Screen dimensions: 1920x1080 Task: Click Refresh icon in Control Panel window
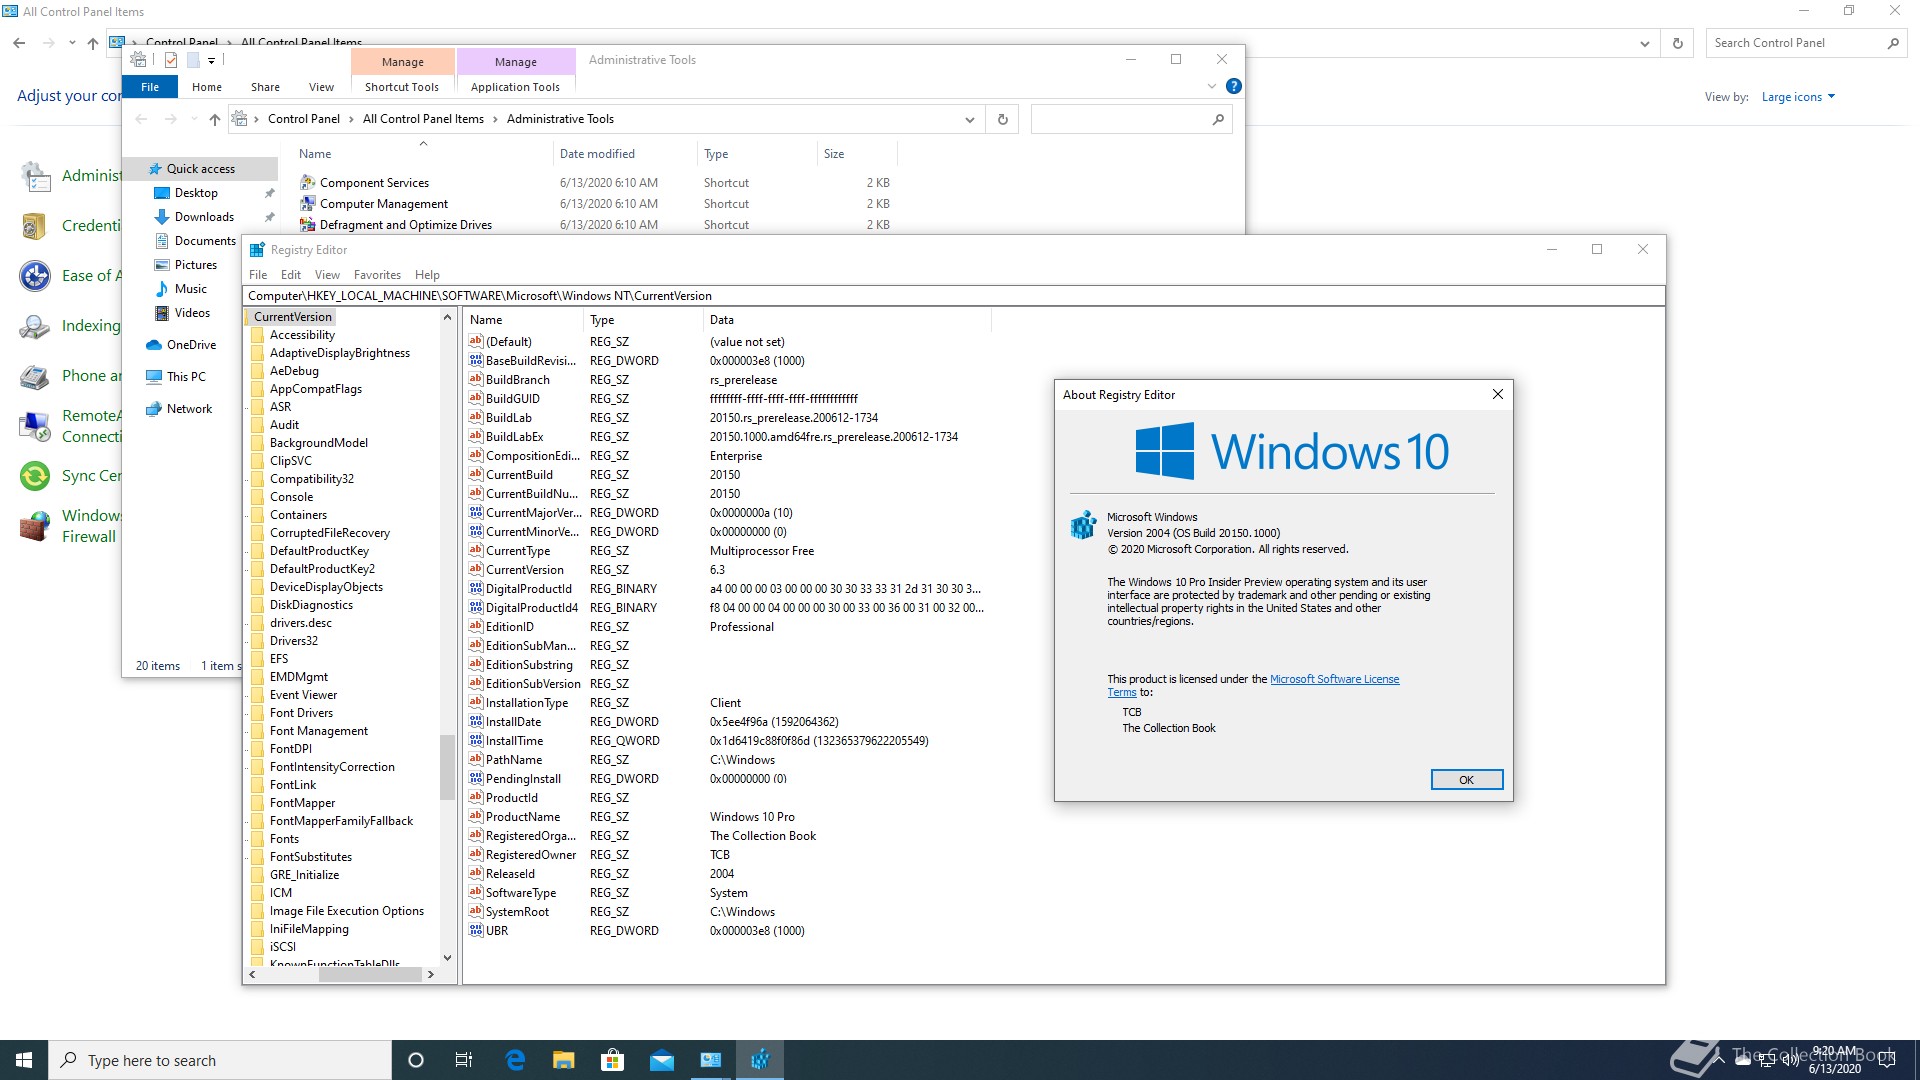(1678, 43)
